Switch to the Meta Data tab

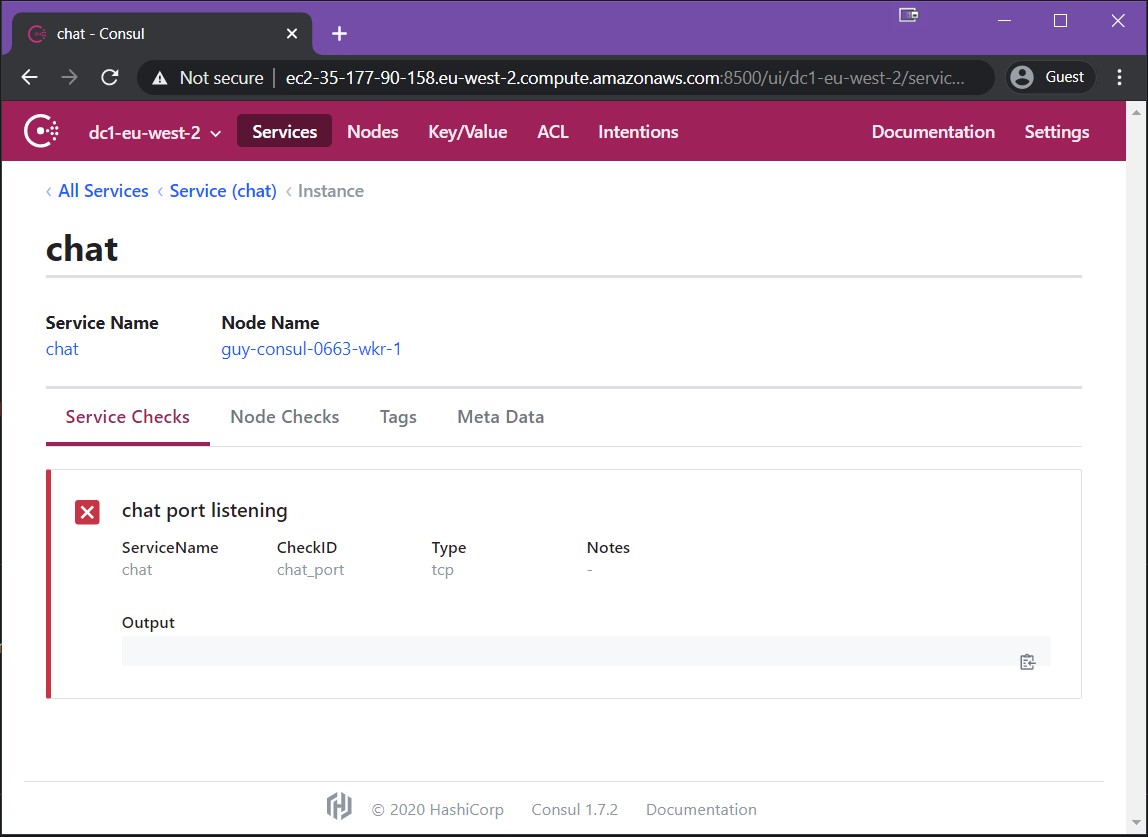[x=501, y=417]
